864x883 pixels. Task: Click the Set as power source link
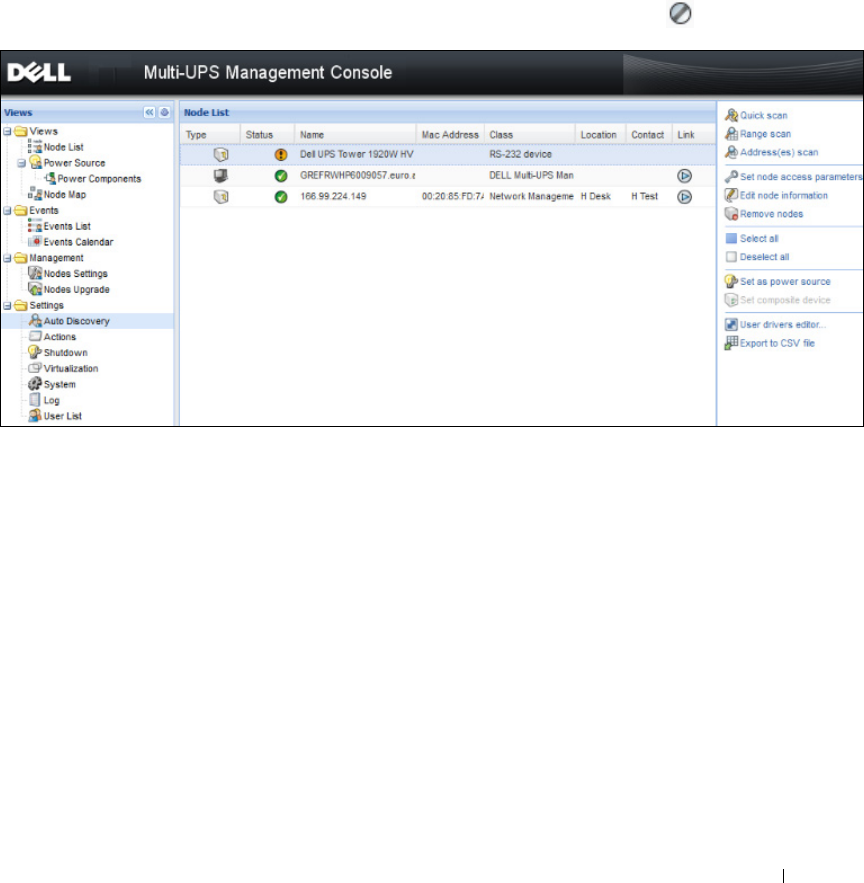coord(785,282)
